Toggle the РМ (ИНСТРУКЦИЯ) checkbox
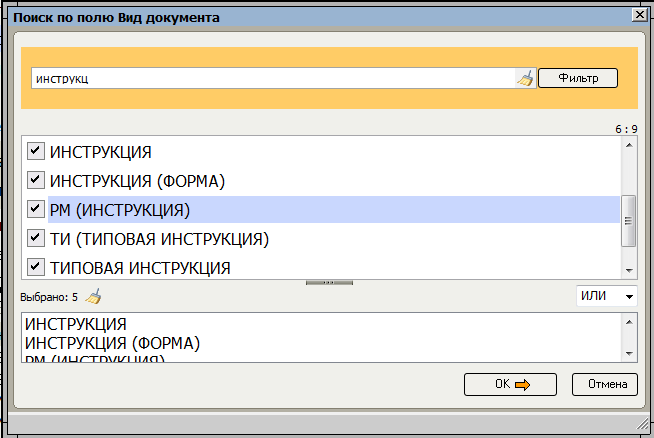This screenshot has width=654, height=438. click(36, 209)
